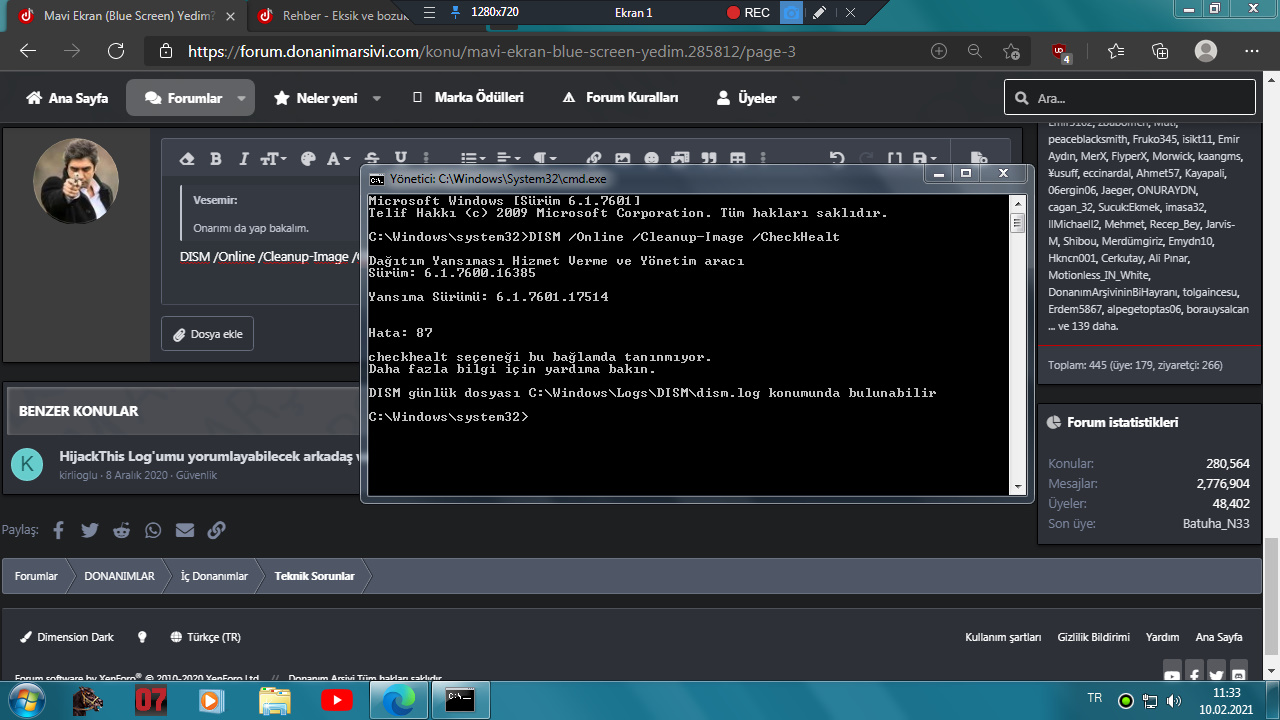The image size is (1280, 720).
Task: Share the thread on Facebook
Action: tap(58, 530)
